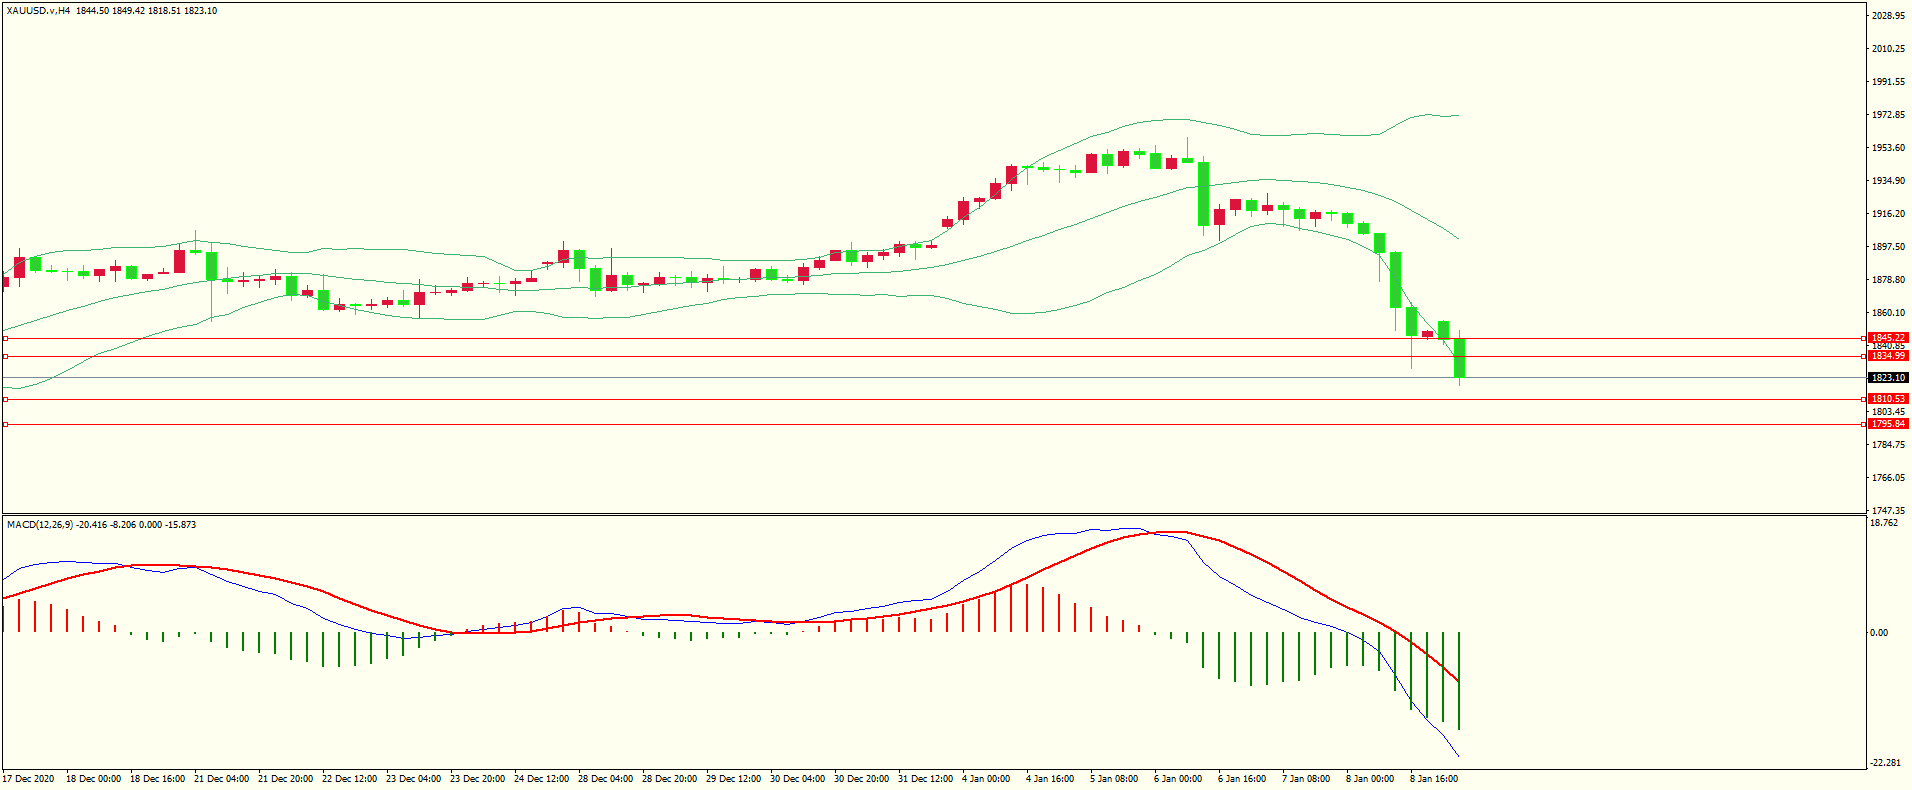This screenshot has width=1912, height=790.
Task: Click the MACD(12,26,9) indicator label
Action: pyautogui.click(x=39, y=525)
